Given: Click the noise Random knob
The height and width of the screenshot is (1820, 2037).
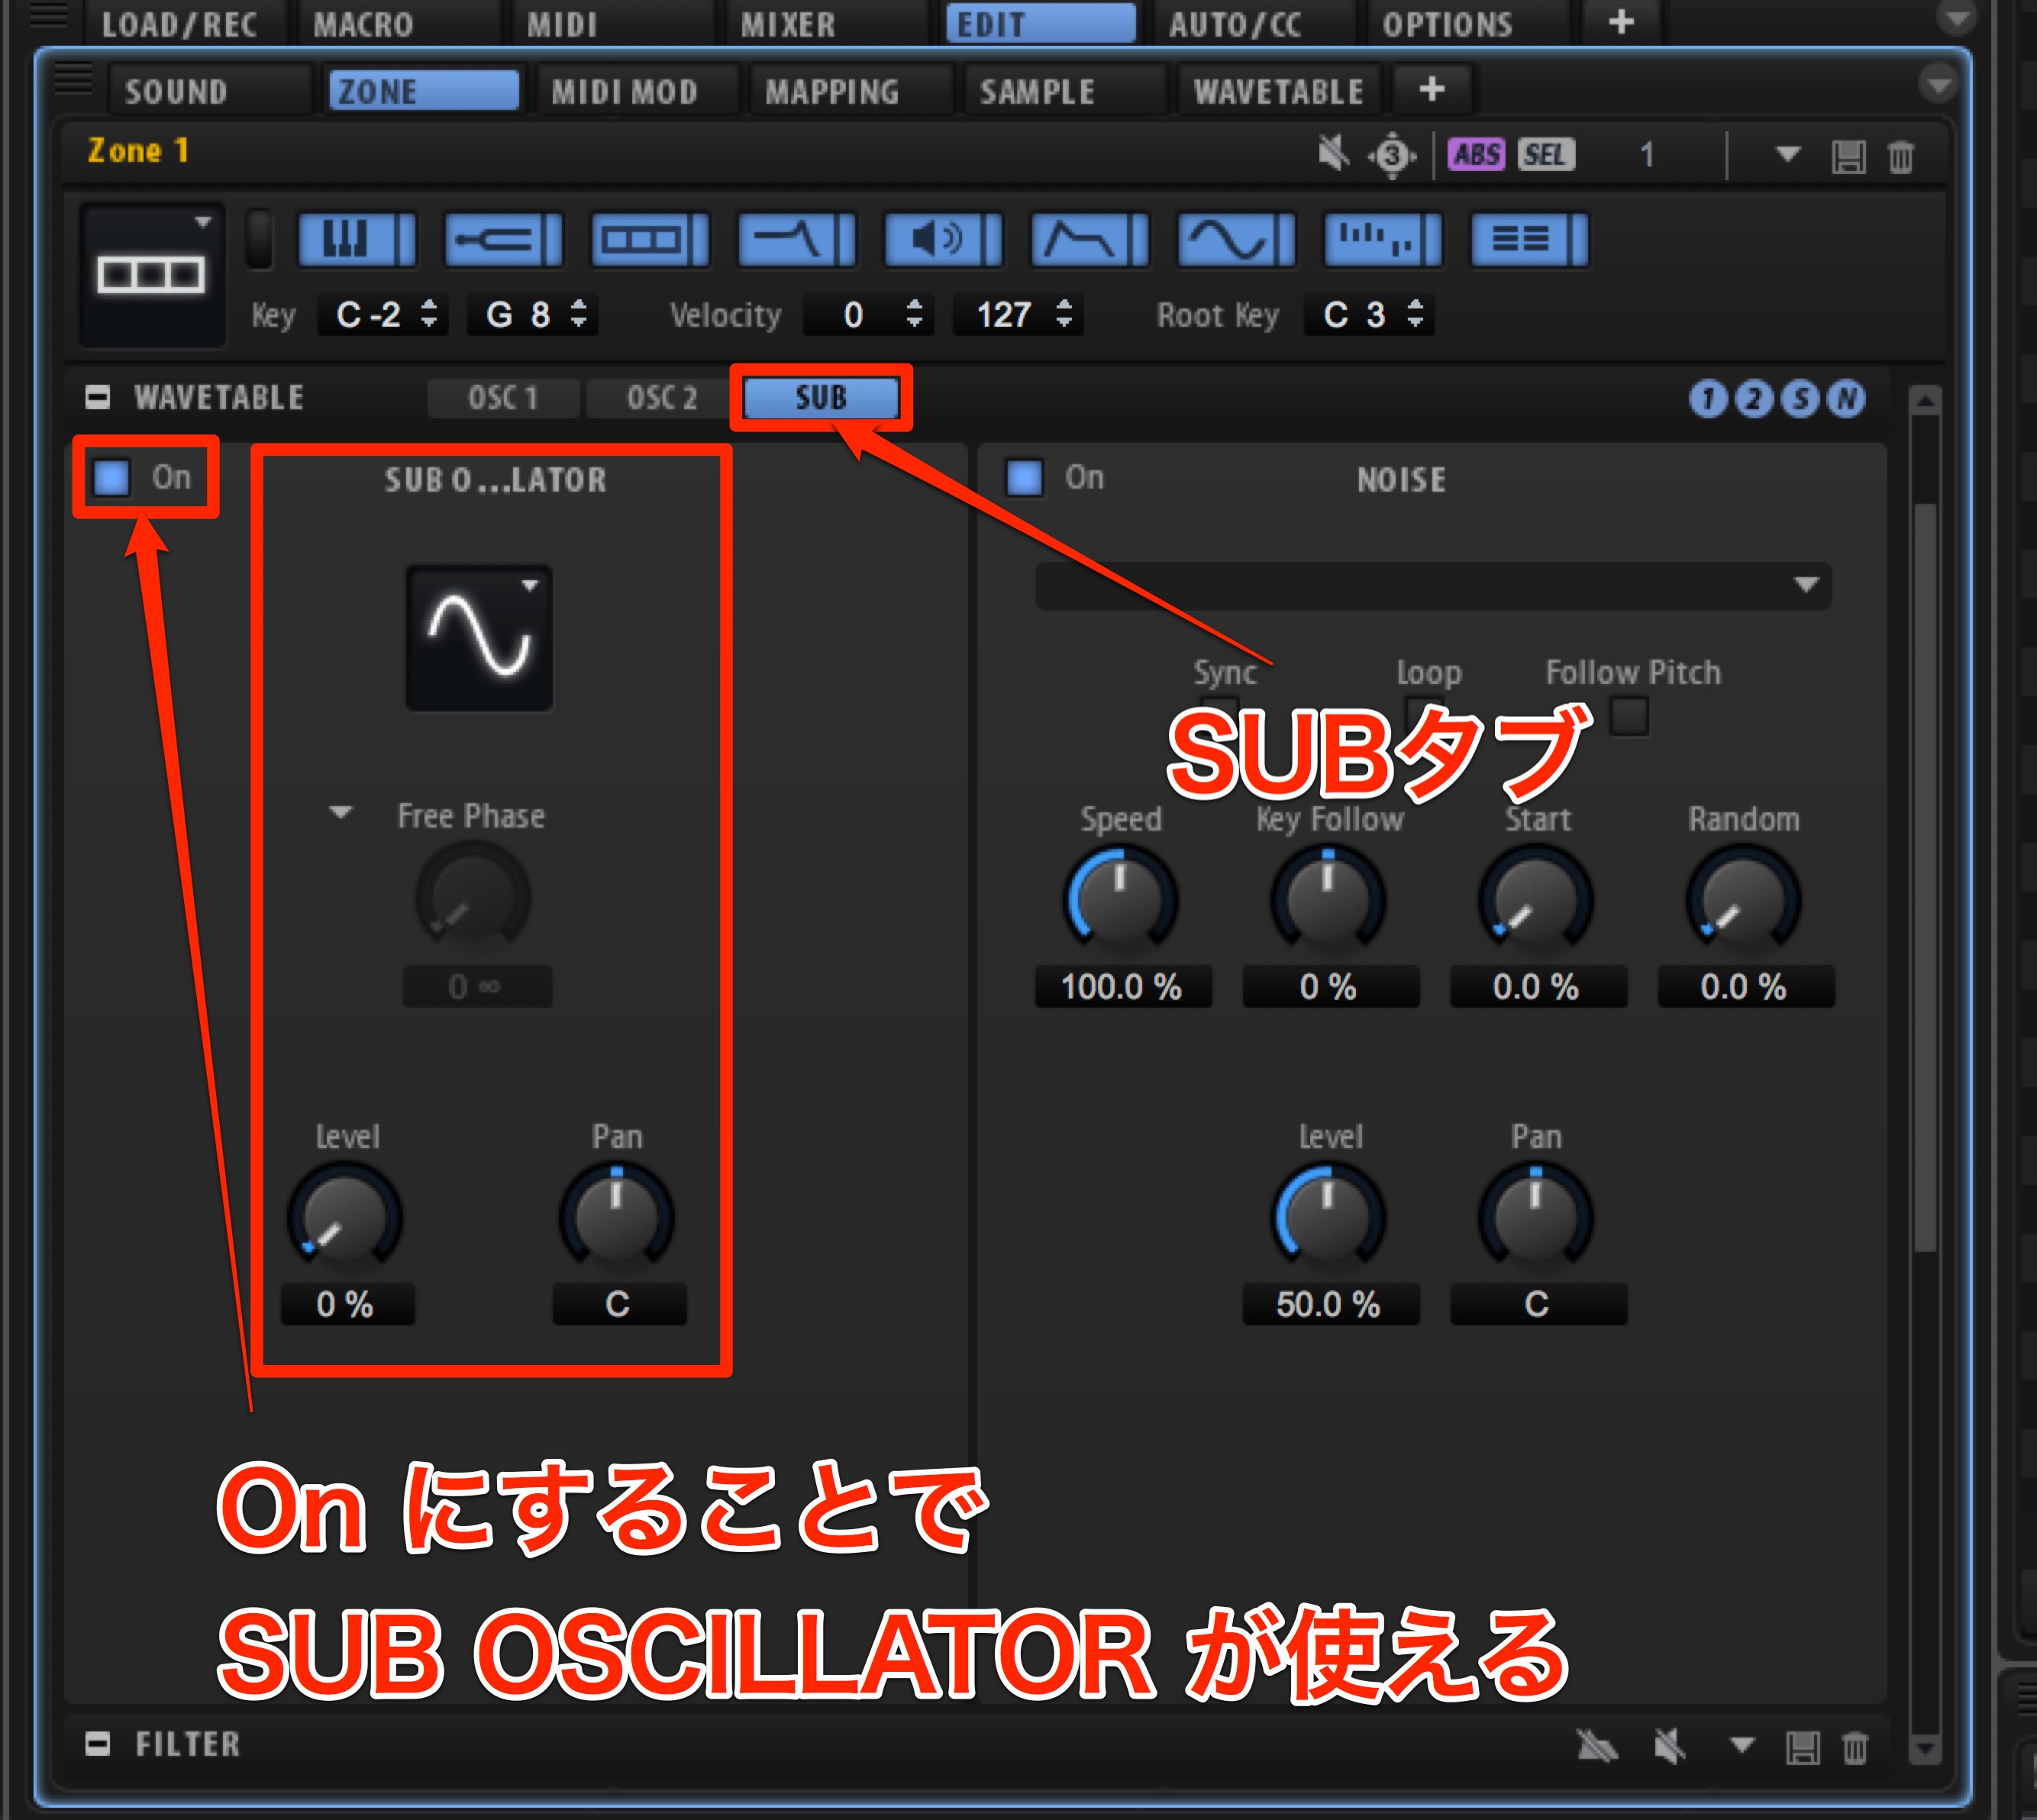Looking at the screenshot, I should pos(1743,899).
